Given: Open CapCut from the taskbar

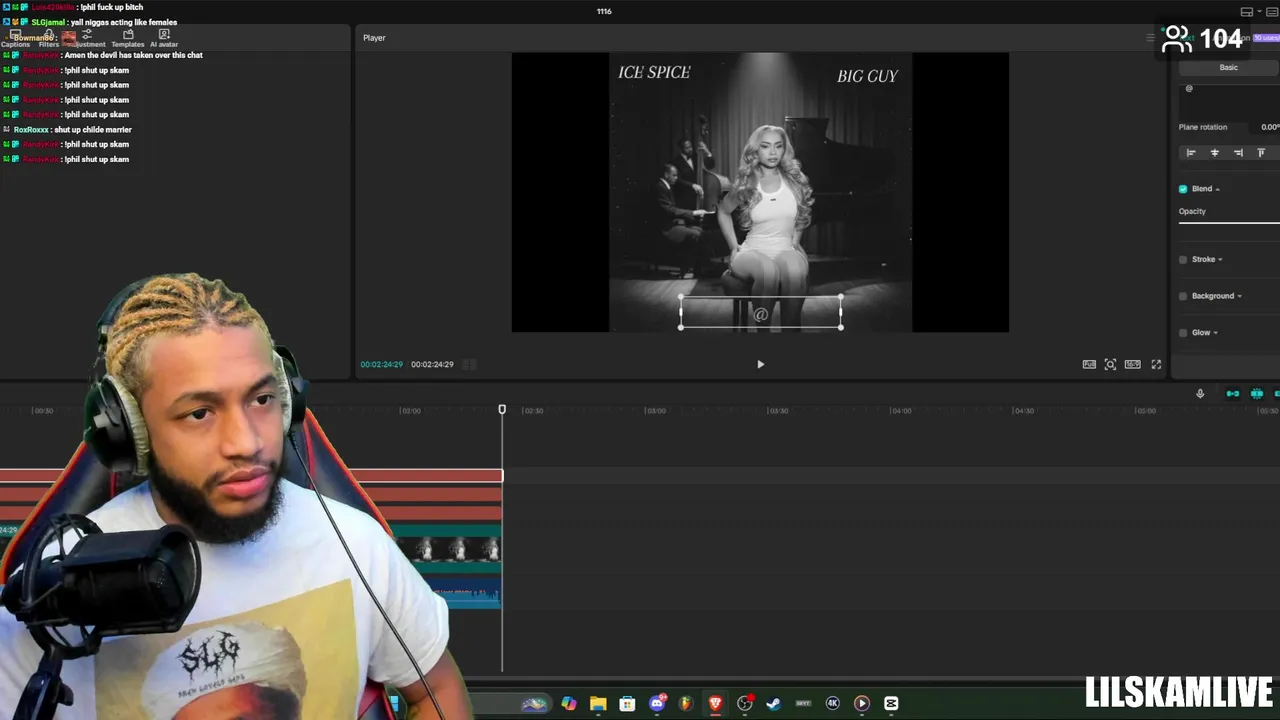Looking at the screenshot, I should (x=891, y=704).
